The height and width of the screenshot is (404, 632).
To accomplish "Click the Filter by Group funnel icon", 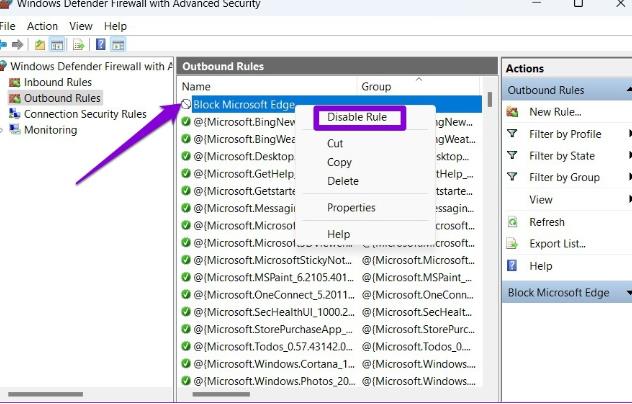I will 512,177.
